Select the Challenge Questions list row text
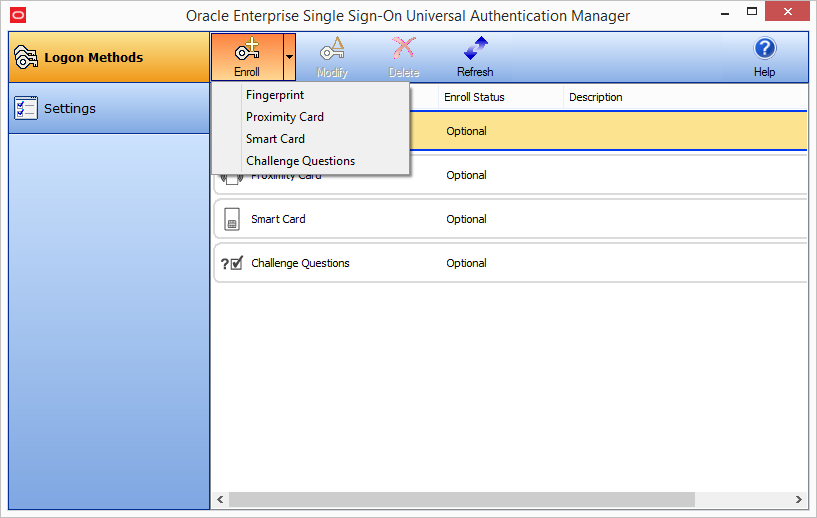The image size is (817, 518). coord(300,263)
